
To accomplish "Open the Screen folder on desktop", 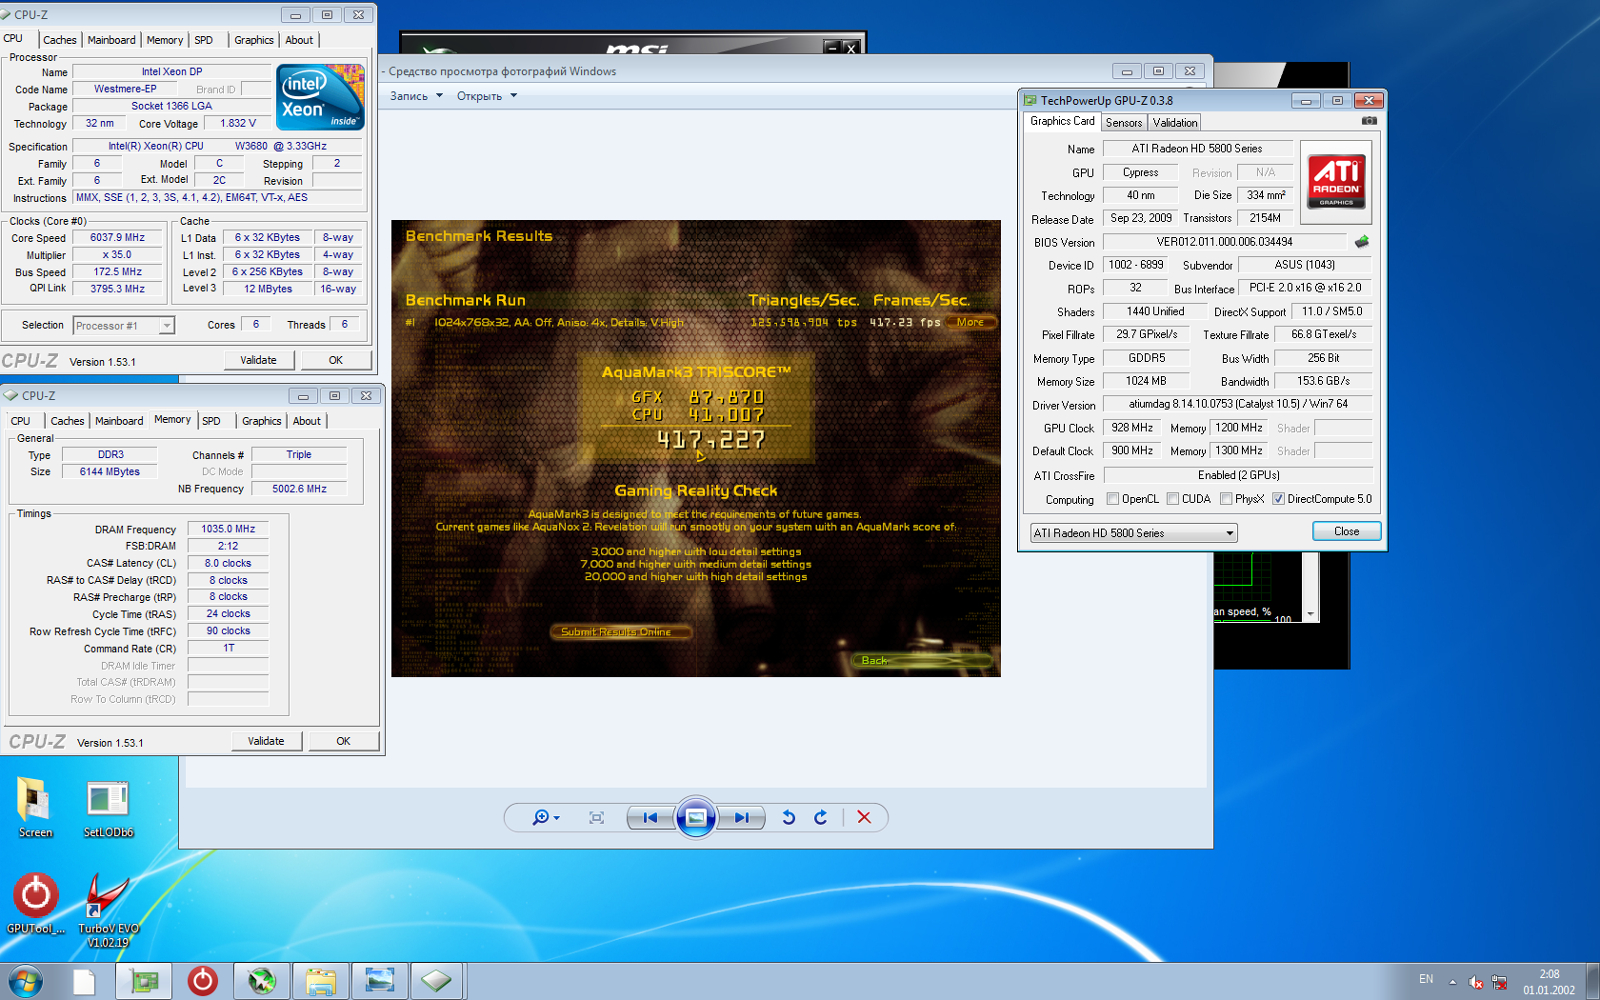I will tap(35, 808).
